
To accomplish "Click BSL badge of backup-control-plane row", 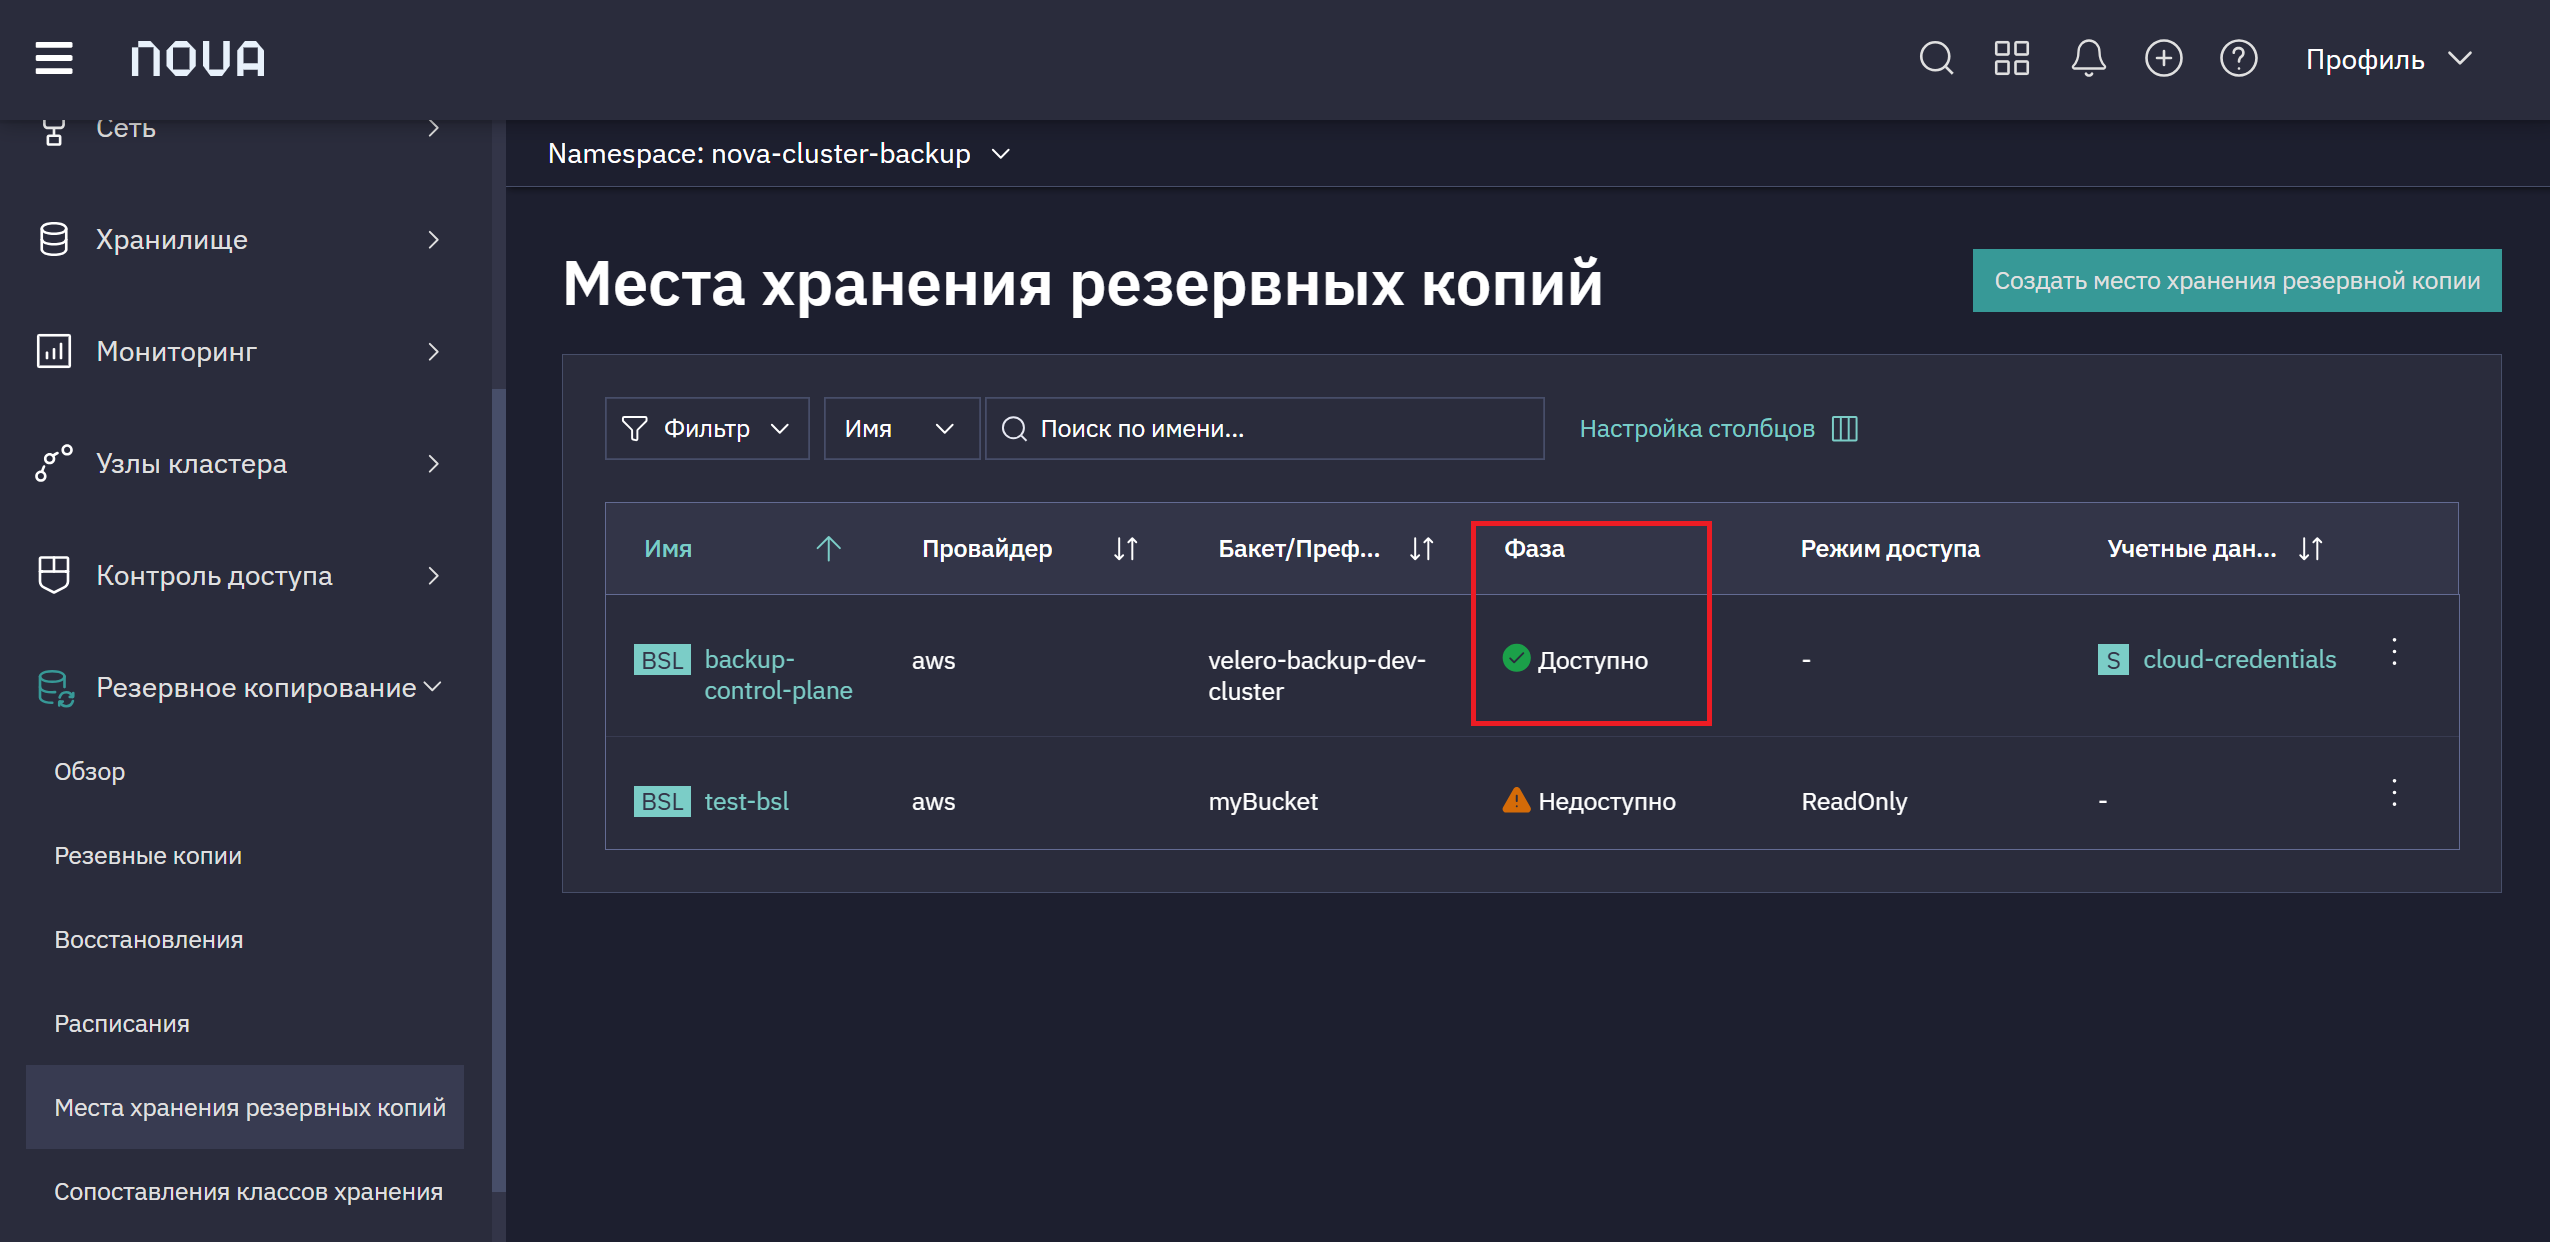I will (x=662, y=660).
